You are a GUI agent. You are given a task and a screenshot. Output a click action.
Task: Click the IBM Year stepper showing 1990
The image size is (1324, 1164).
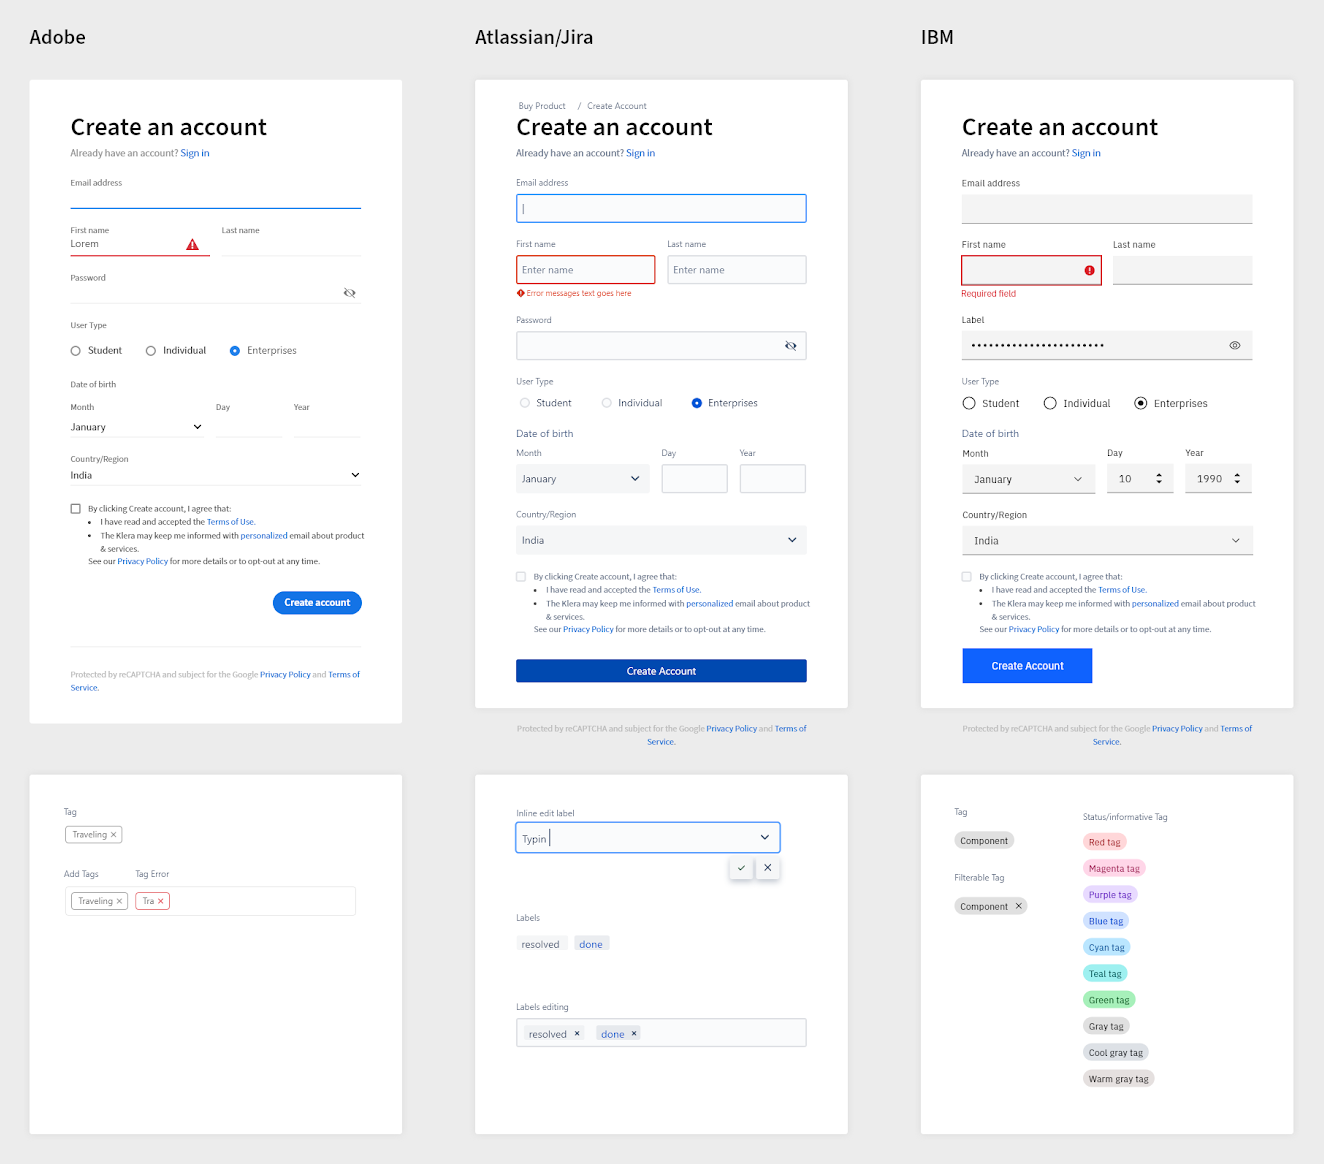click(x=1218, y=479)
